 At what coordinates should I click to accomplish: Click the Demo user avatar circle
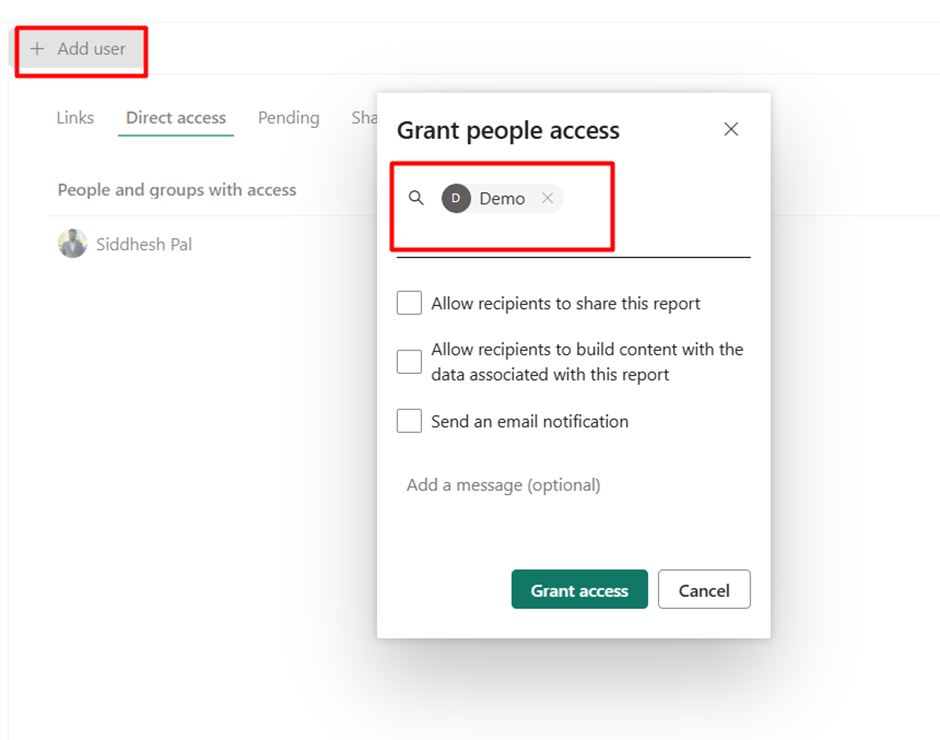click(x=456, y=198)
